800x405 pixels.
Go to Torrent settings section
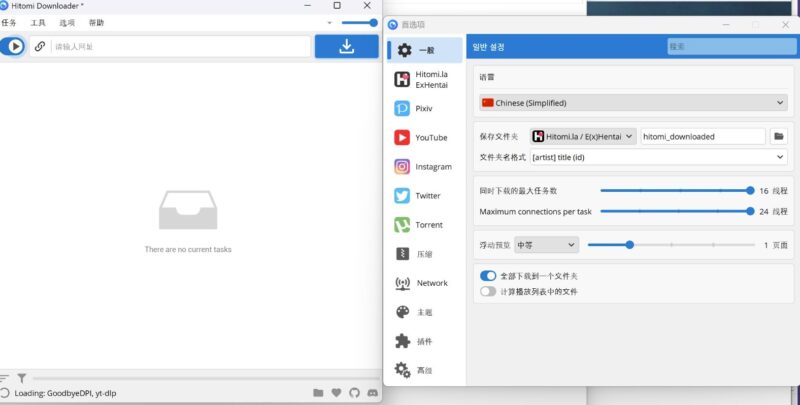[425, 225]
